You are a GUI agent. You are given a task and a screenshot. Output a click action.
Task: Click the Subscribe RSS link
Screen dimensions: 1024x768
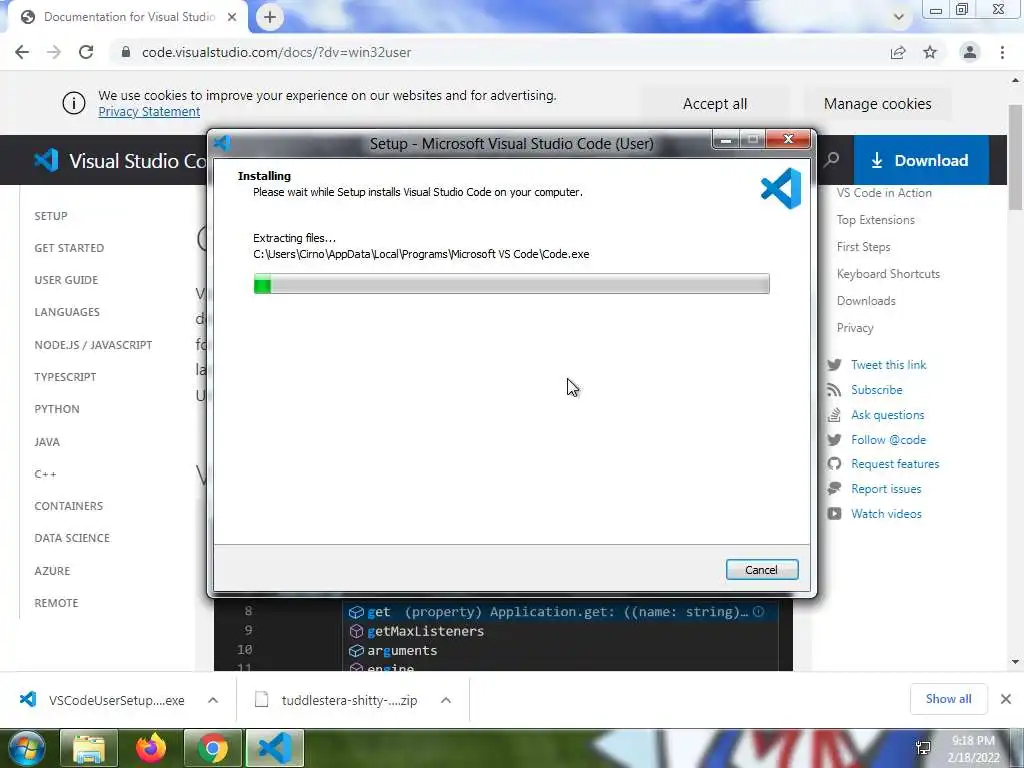[x=876, y=390]
